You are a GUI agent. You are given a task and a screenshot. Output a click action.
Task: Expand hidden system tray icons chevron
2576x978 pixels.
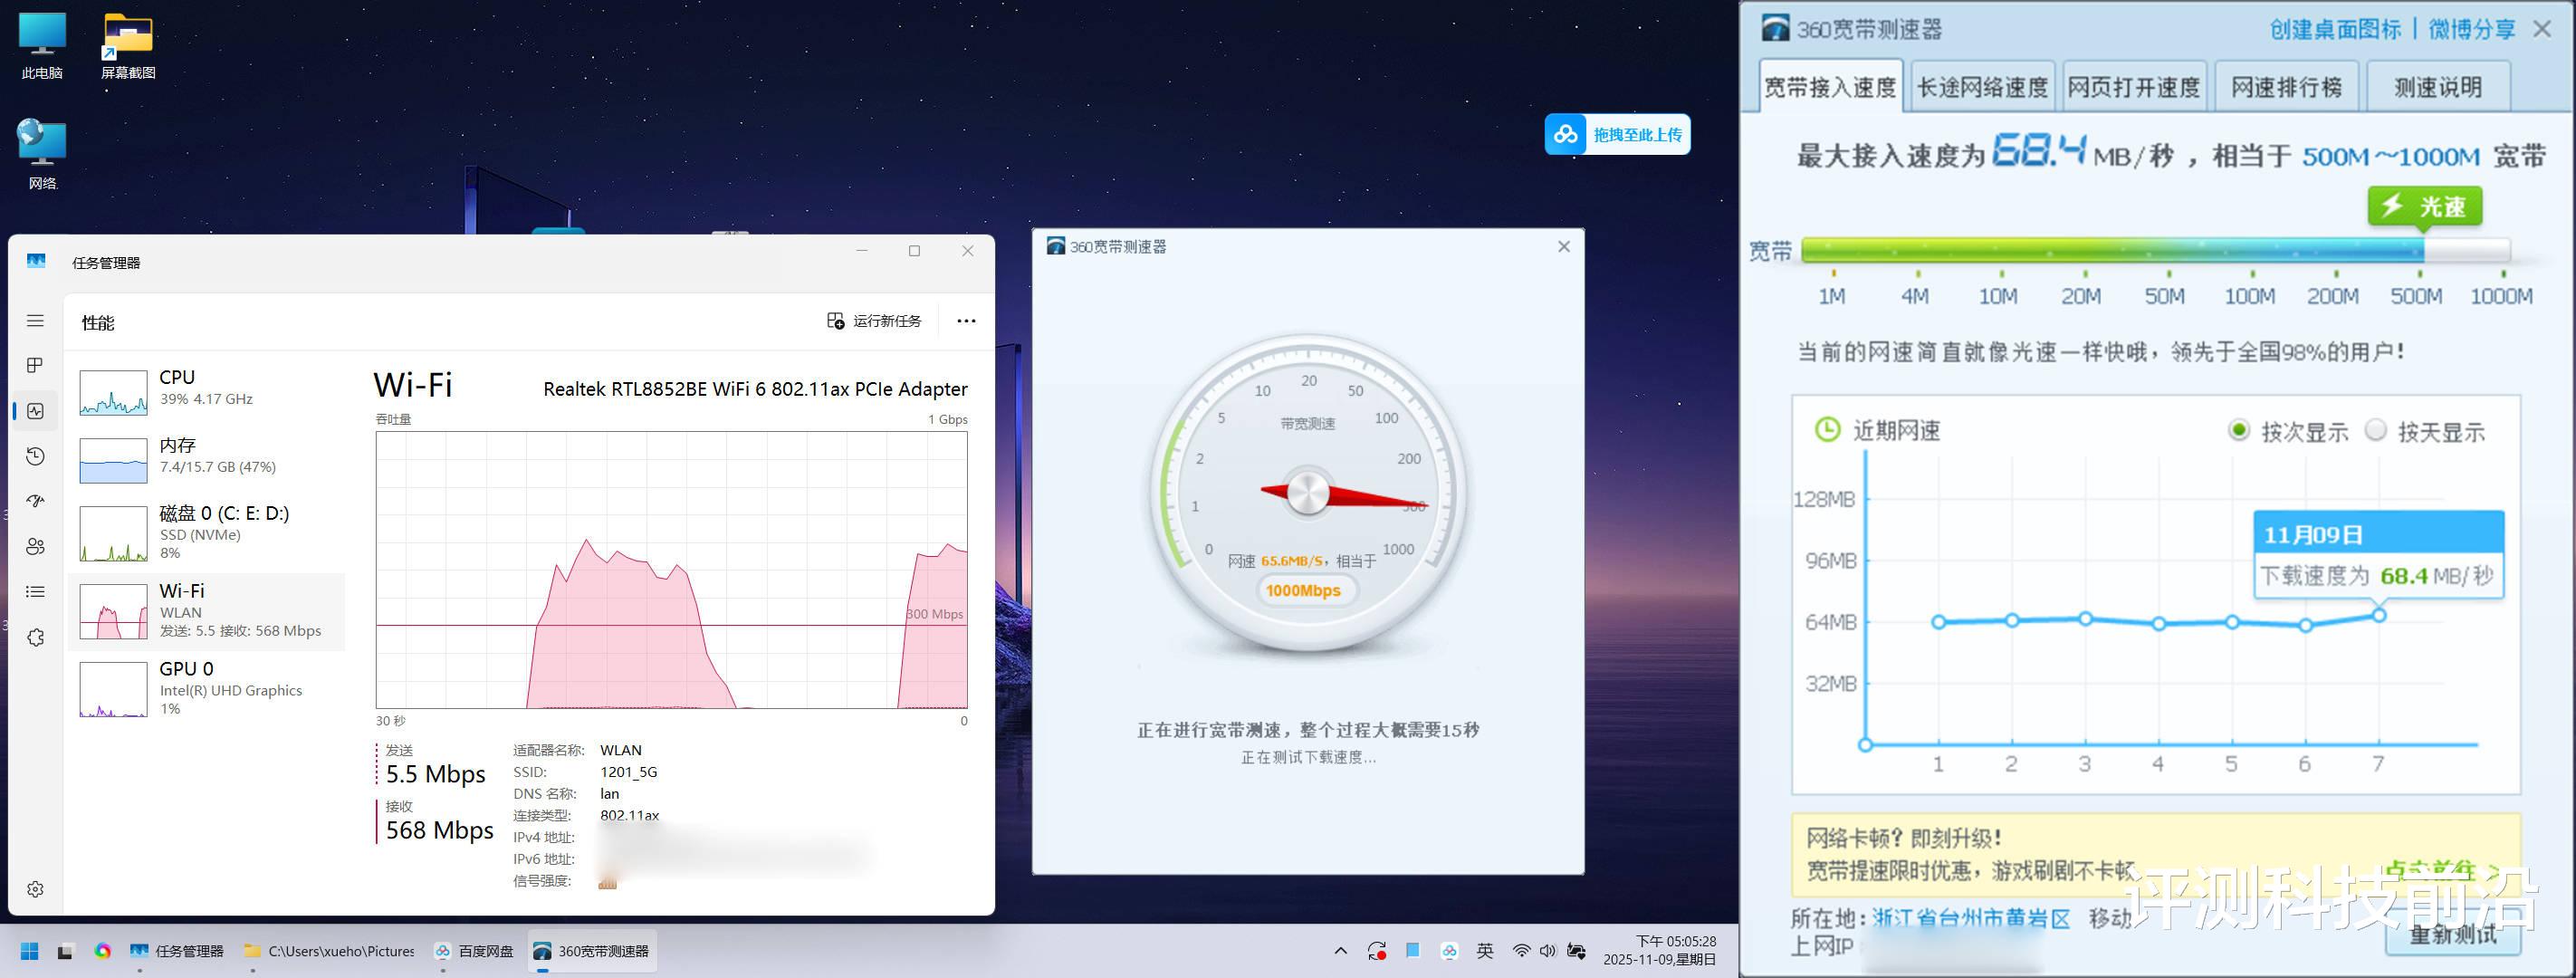pos(1340,951)
